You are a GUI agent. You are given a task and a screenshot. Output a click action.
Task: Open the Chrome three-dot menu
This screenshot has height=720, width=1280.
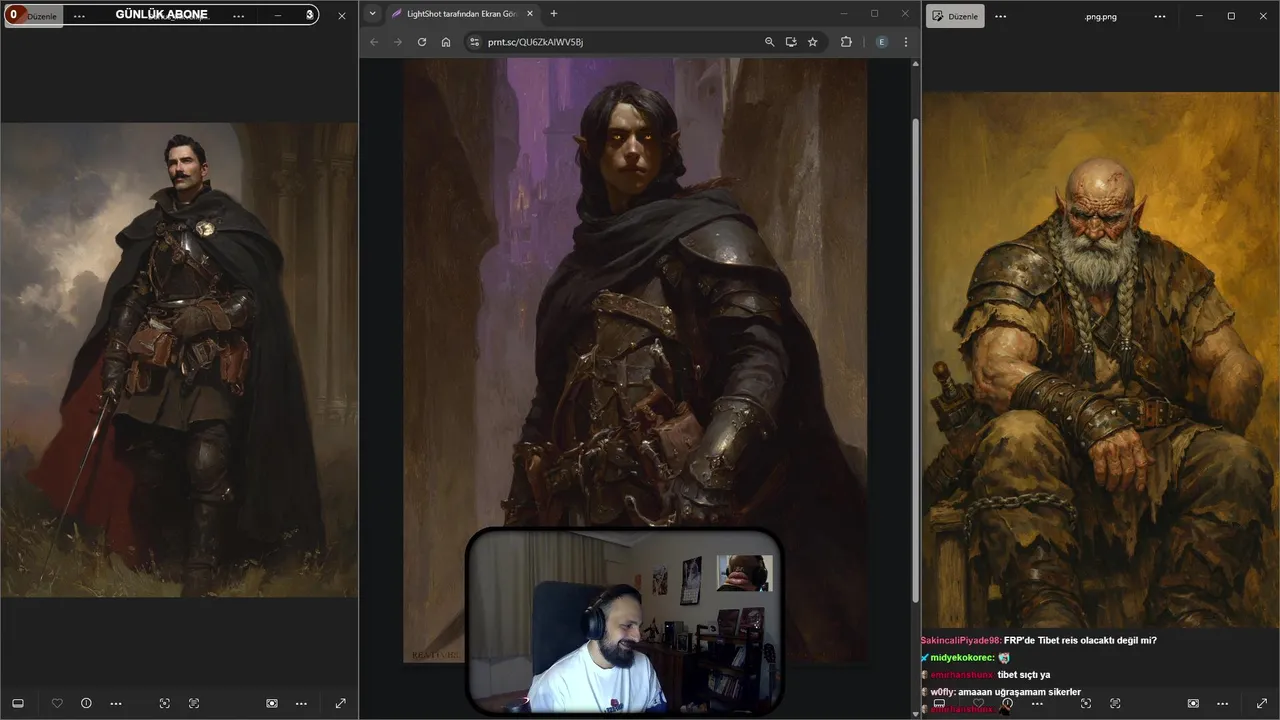pos(906,42)
